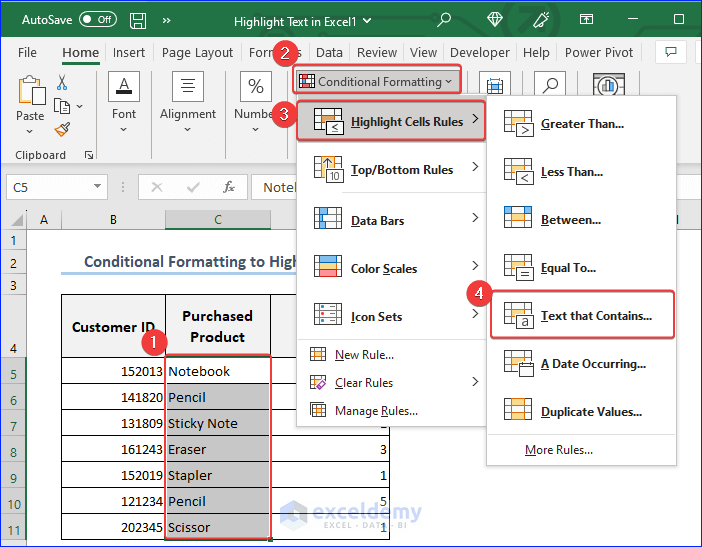The image size is (702, 547).
Task: Expand the Name Box dropdown arrow
Action: [98, 187]
